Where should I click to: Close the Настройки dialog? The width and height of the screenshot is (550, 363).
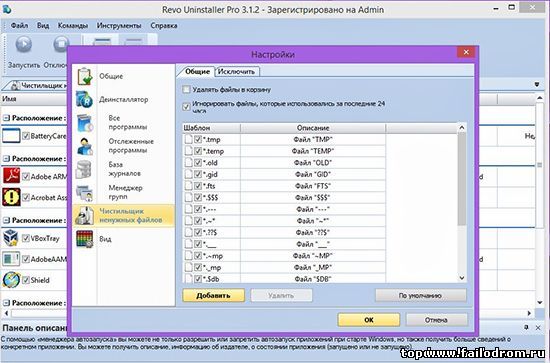[466, 52]
